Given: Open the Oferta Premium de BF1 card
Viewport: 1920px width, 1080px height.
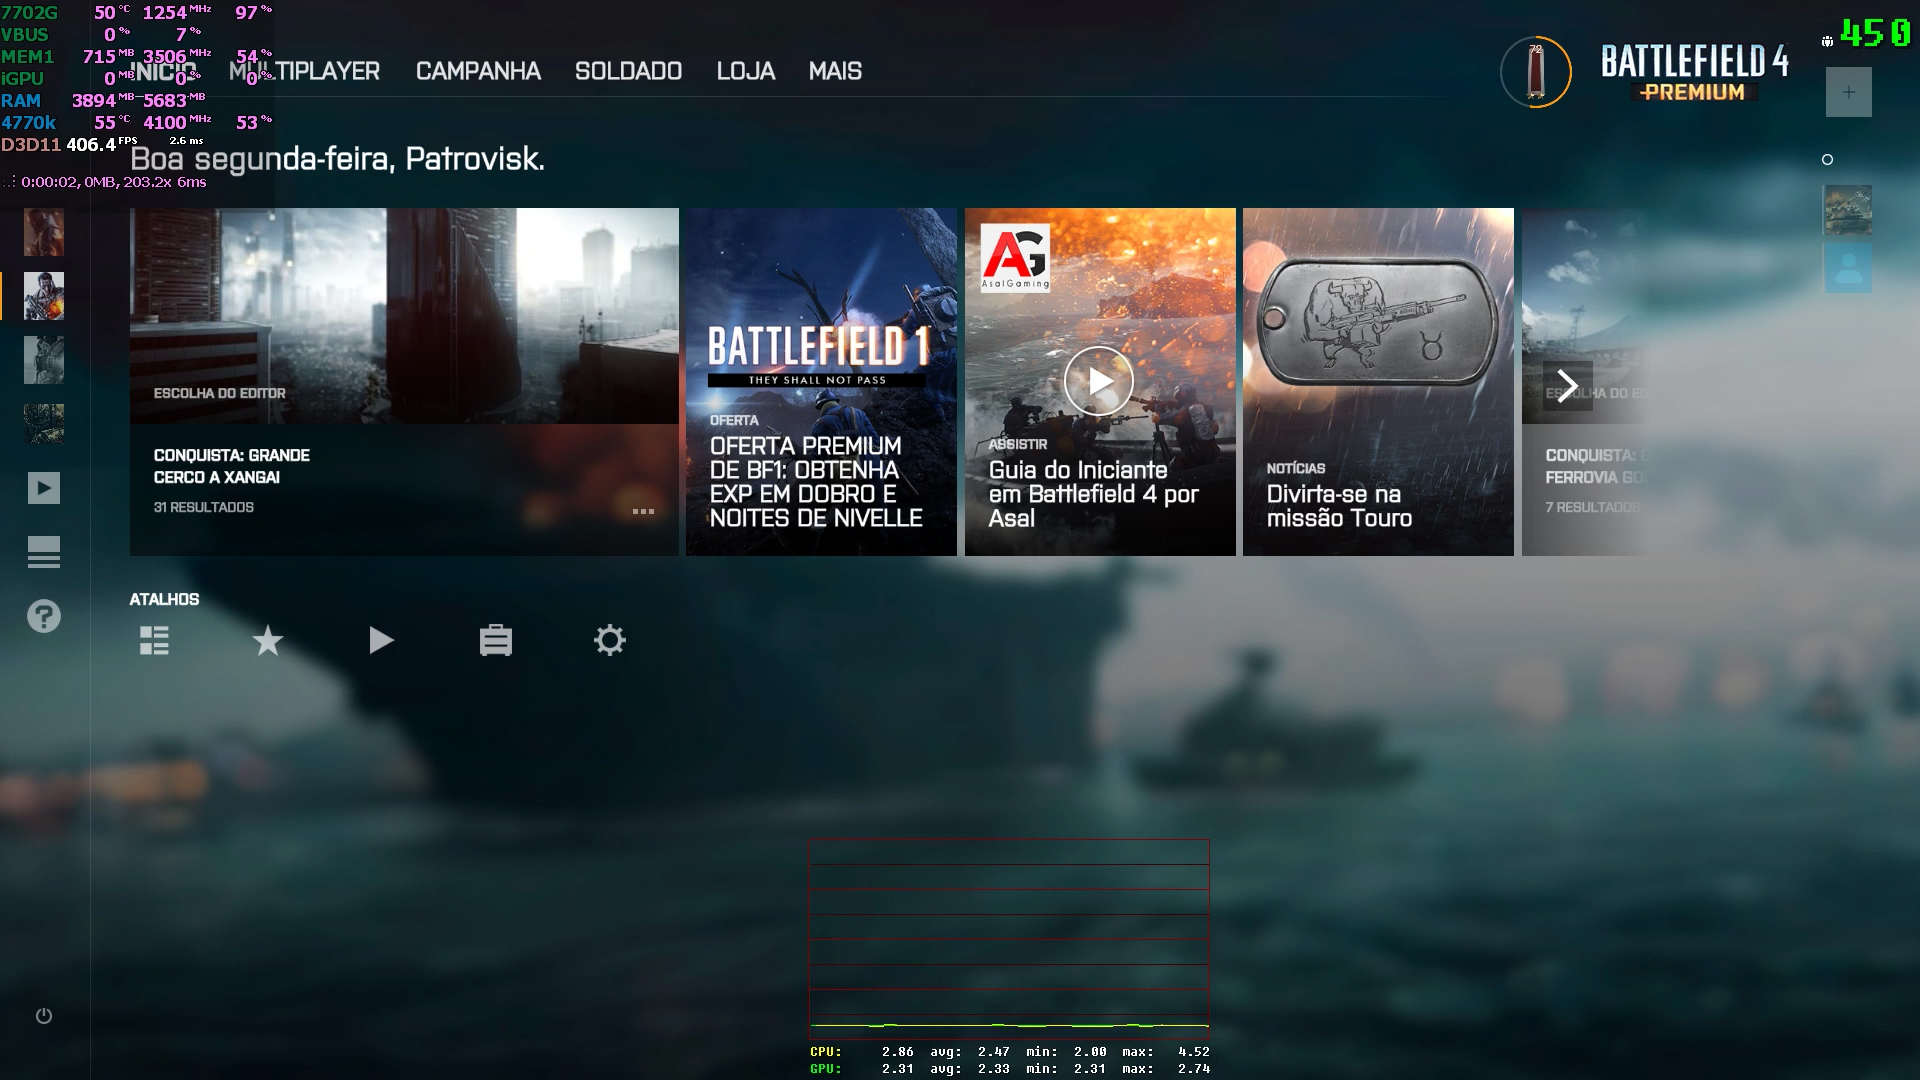Looking at the screenshot, I should (821, 382).
